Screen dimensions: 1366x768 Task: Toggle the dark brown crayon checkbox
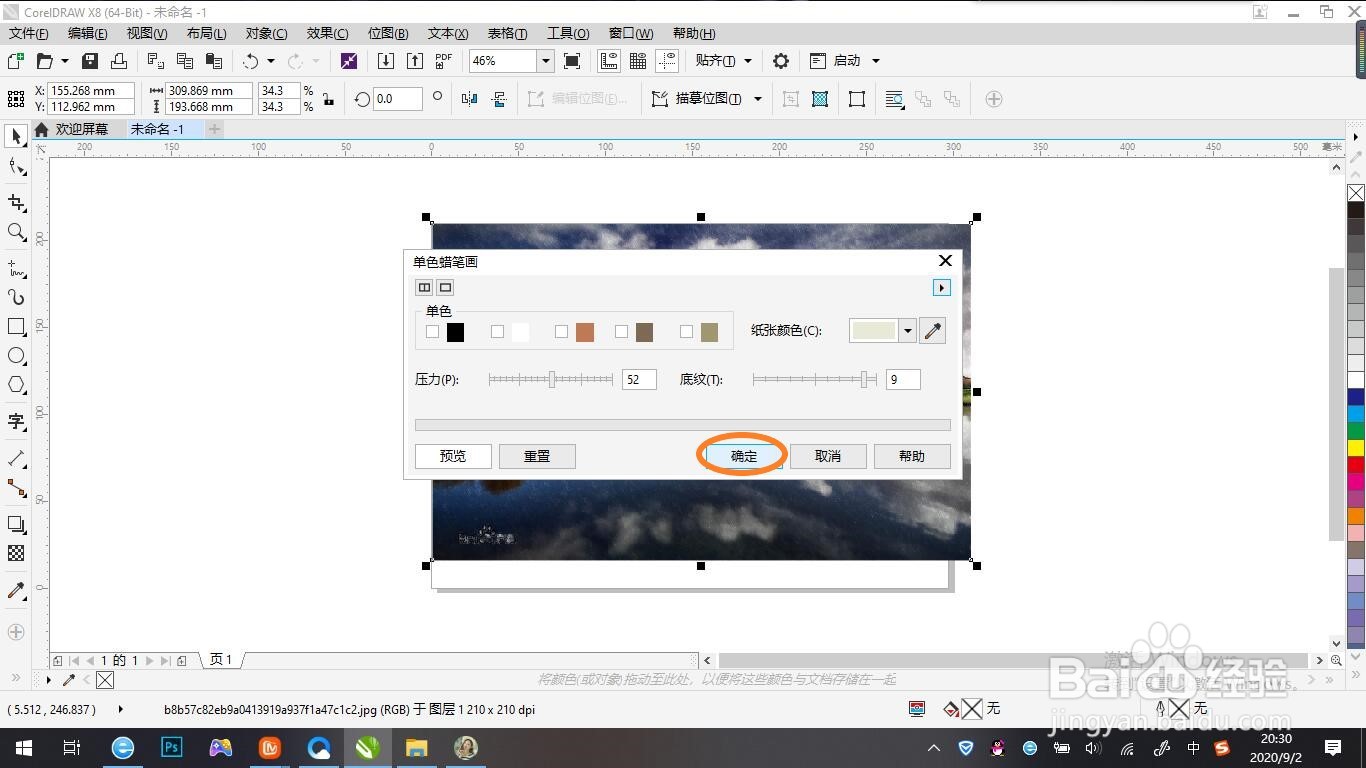pos(621,332)
